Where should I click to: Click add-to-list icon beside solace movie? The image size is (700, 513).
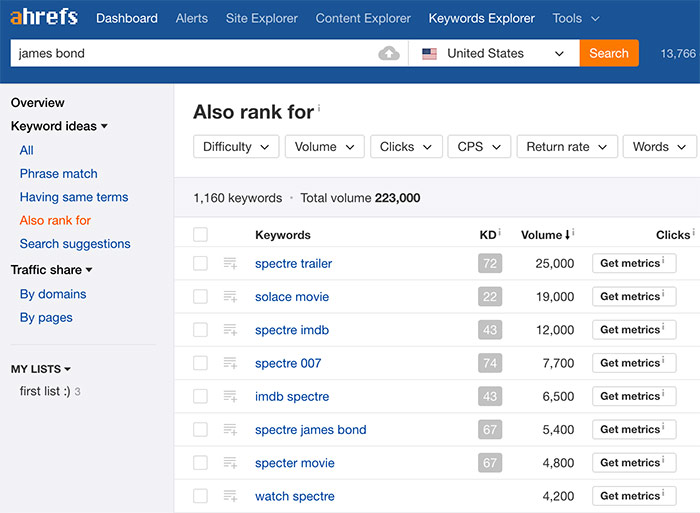pos(230,297)
